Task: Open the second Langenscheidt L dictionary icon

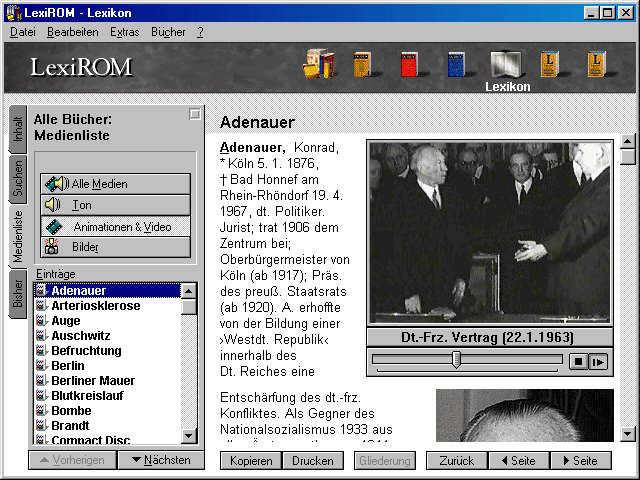Action: tap(596, 64)
